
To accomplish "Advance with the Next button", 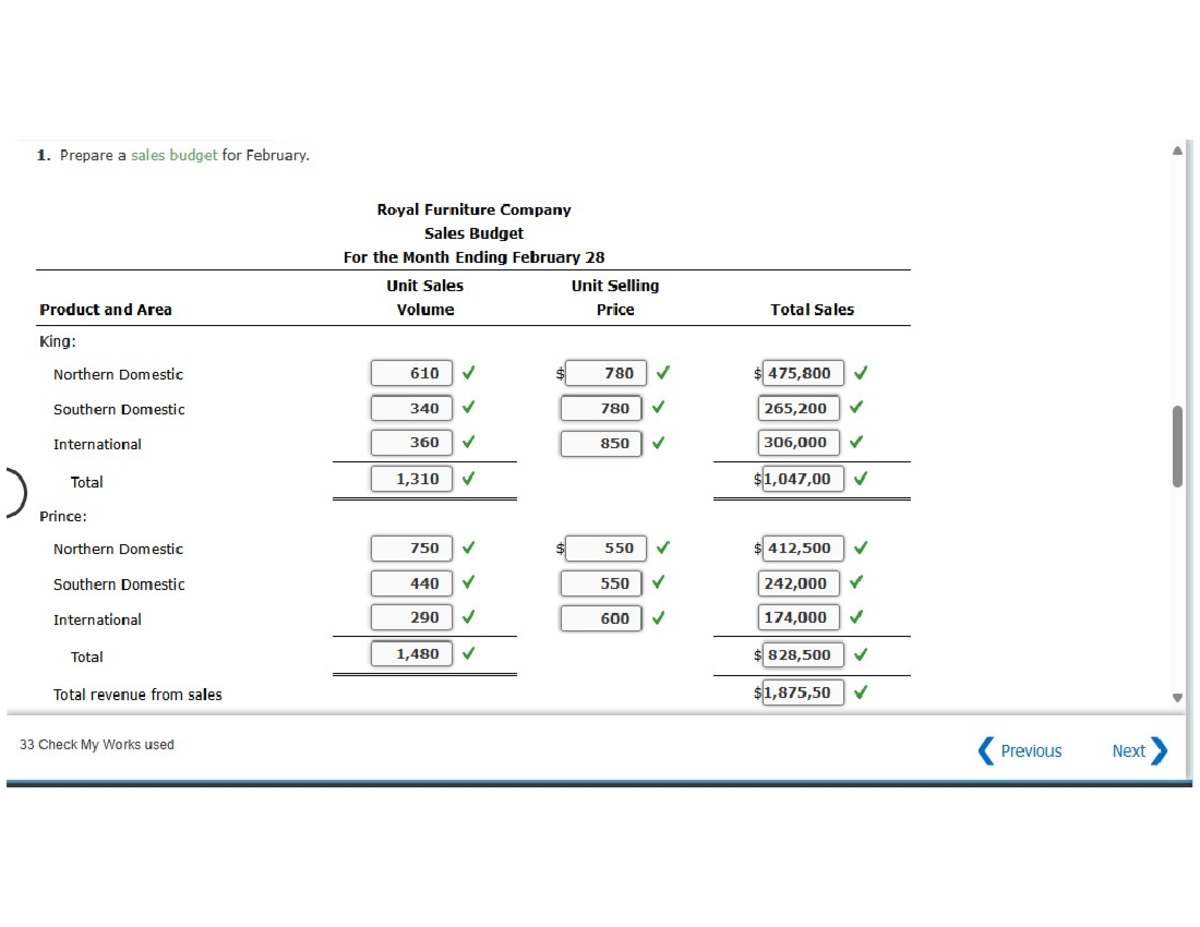I will pyautogui.click(x=1139, y=751).
